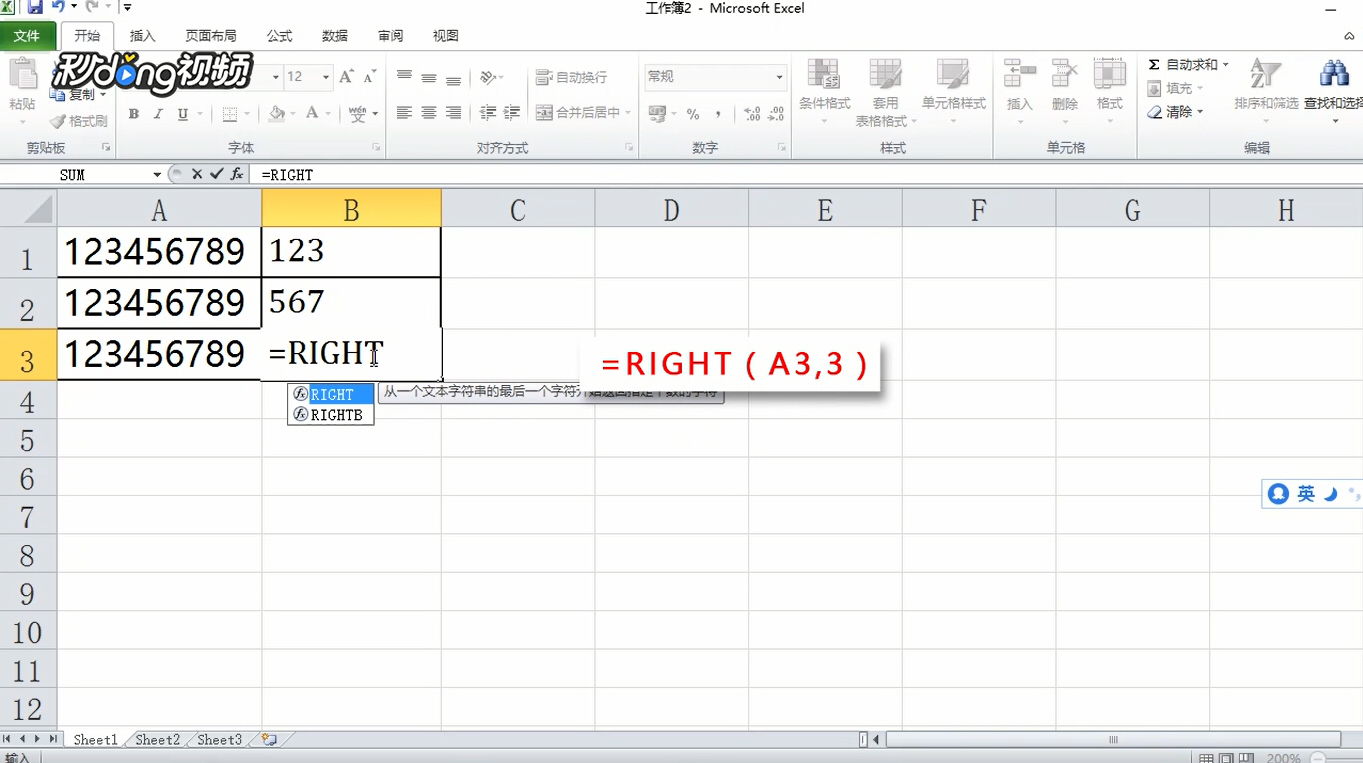This screenshot has height=763, width=1363.
Task: Click the increase indent icon
Action: point(512,113)
